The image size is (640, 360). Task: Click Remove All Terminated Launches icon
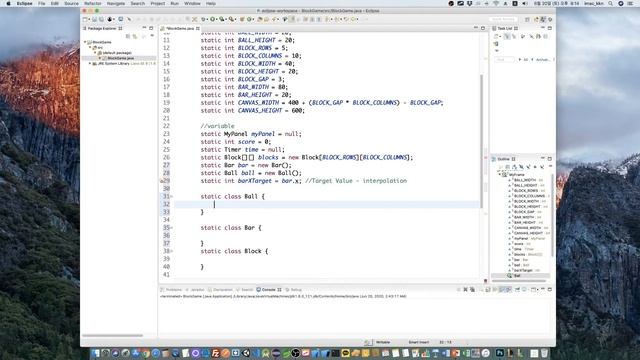point(472,289)
